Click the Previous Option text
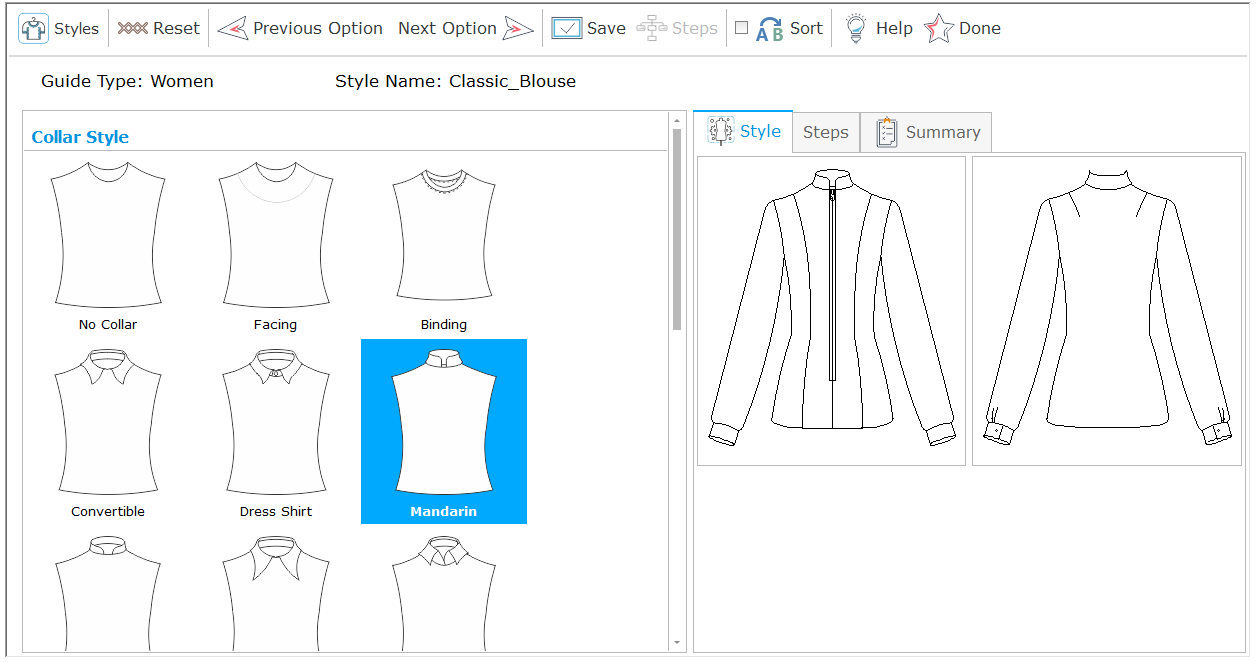The width and height of the screenshot is (1258, 662). (x=318, y=28)
